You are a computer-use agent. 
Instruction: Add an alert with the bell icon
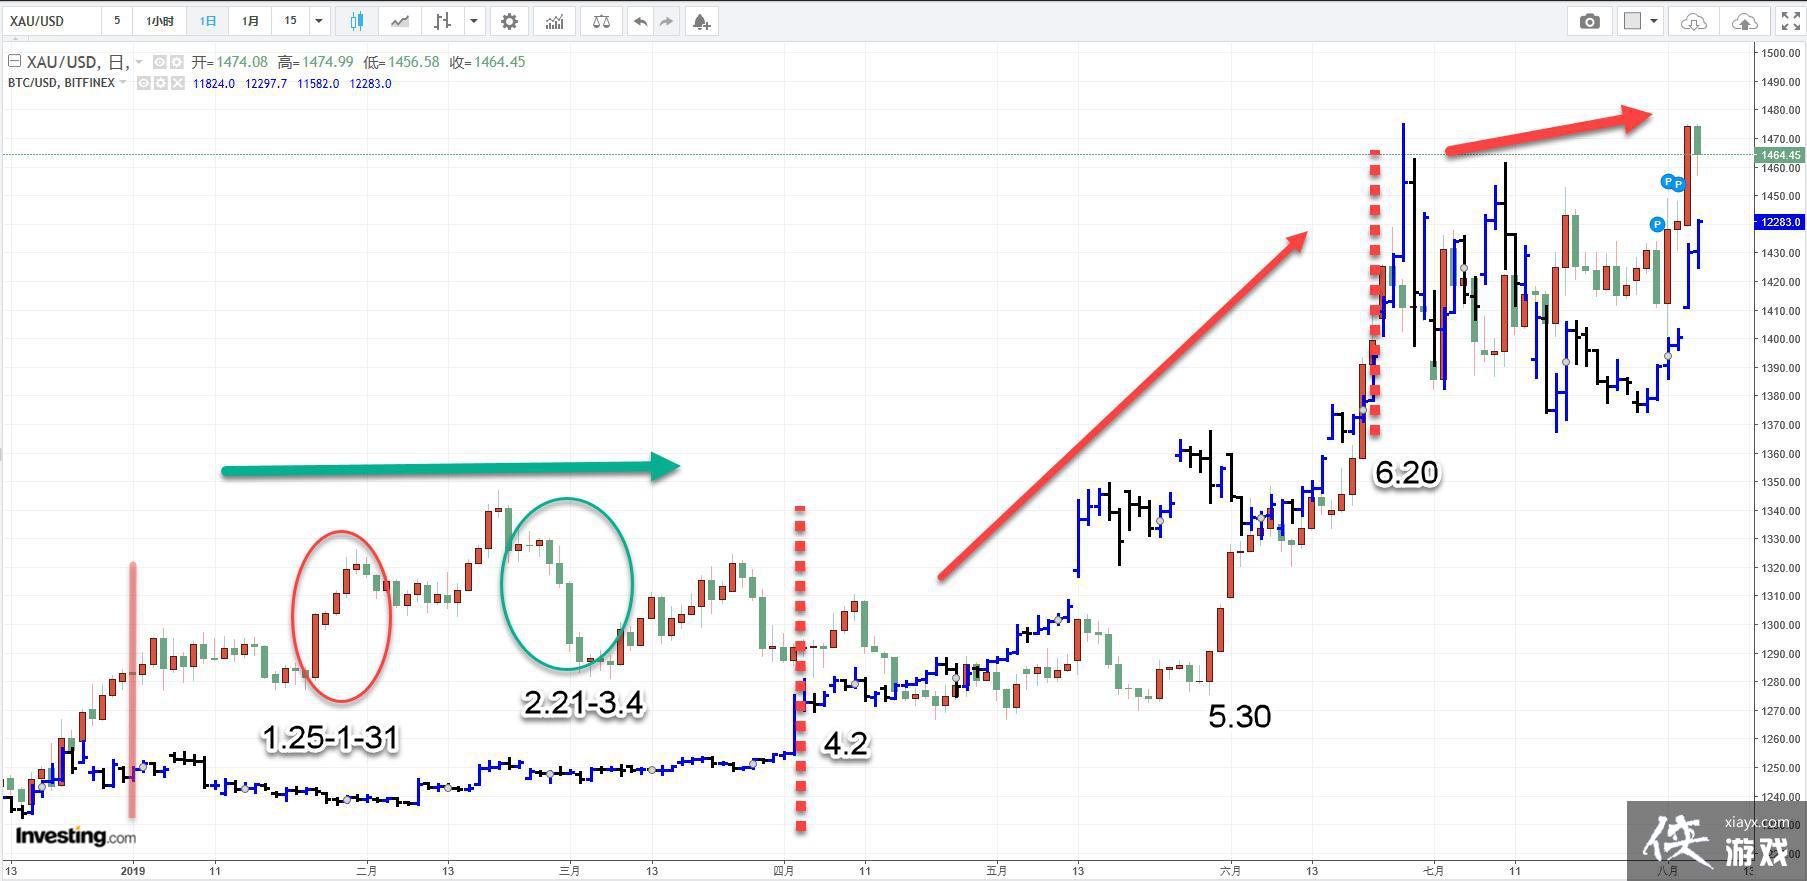(x=702, y=21)
